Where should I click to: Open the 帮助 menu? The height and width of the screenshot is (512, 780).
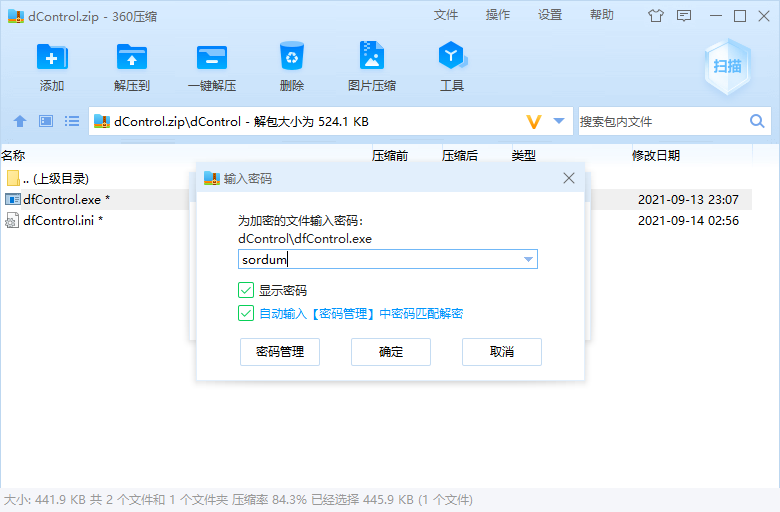coord(602,15)
